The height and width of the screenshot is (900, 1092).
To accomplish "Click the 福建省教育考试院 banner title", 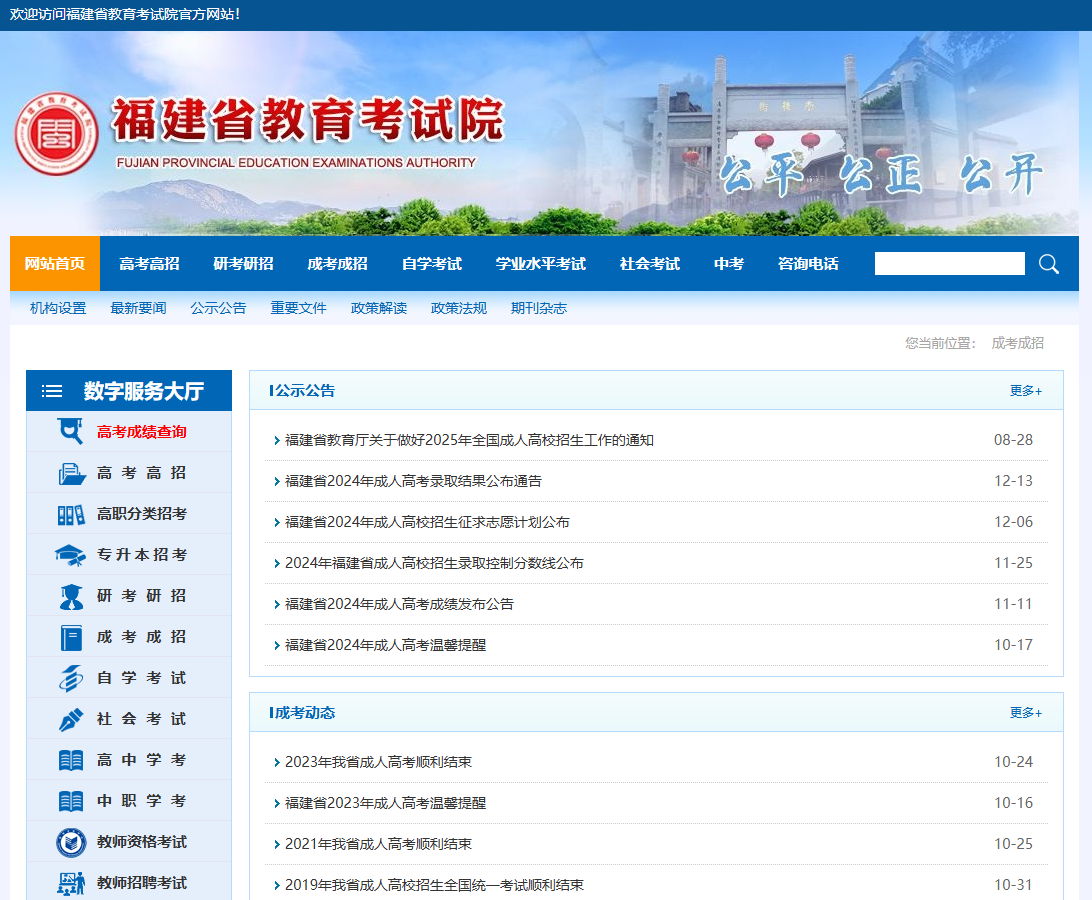I will coord(307,120).
